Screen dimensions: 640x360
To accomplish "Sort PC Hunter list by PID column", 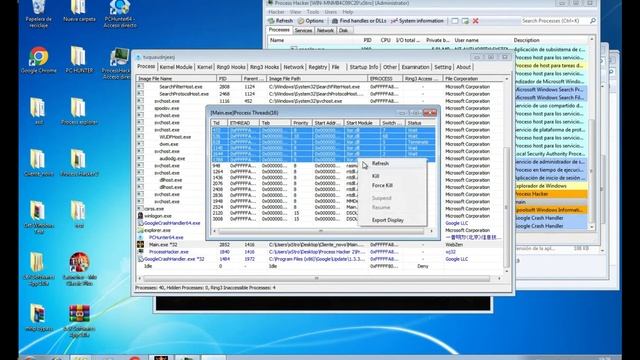I will pos(228,78).
